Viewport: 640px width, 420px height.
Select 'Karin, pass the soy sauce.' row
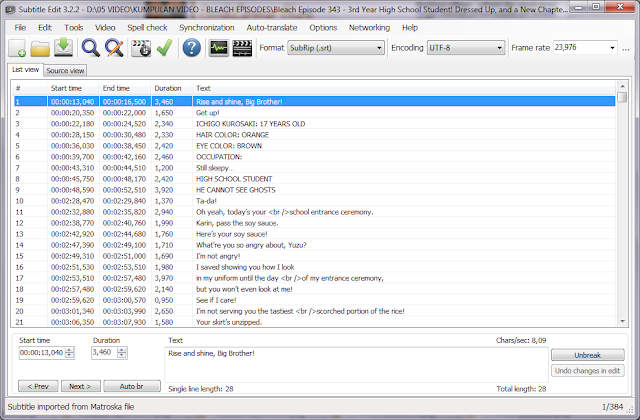[x=314, y=223]
